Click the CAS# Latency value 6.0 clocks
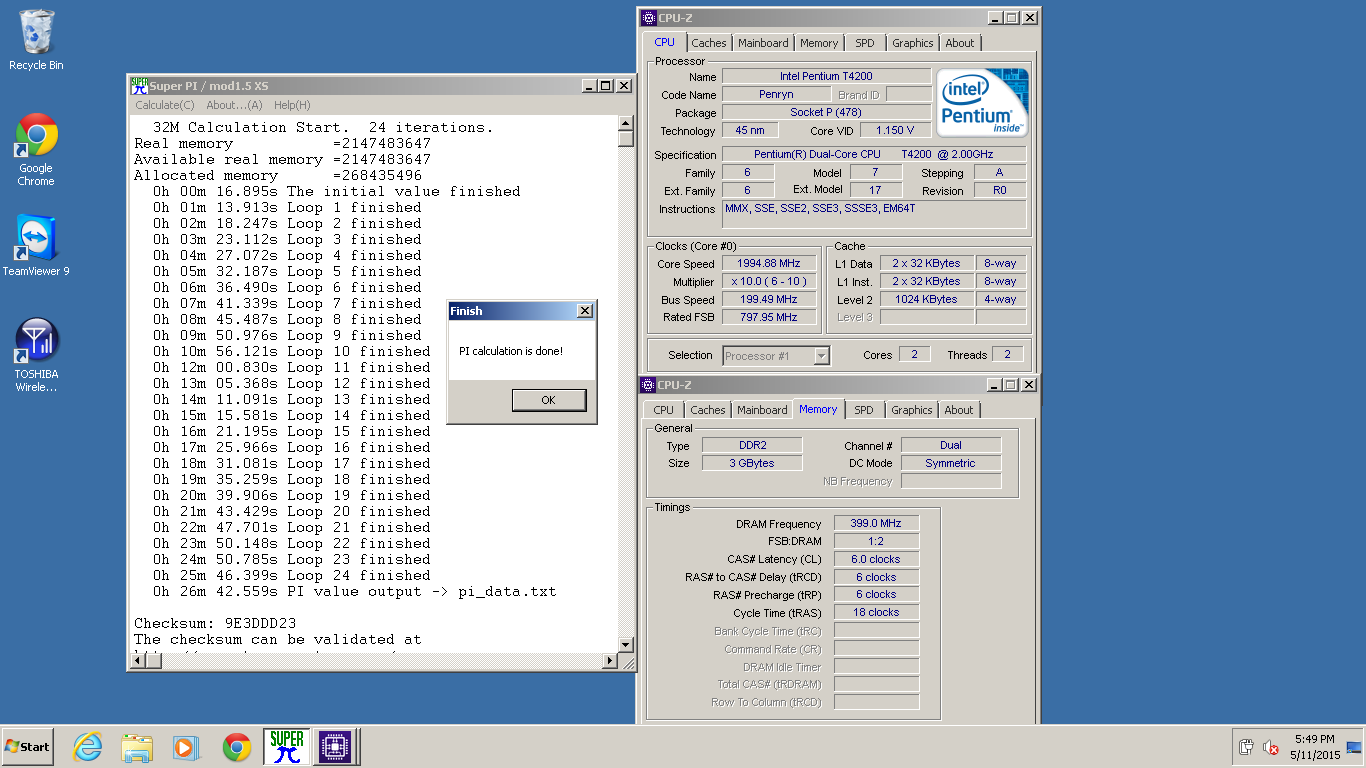The width and height of the screenshot is (1366, 768). (876, 560)
